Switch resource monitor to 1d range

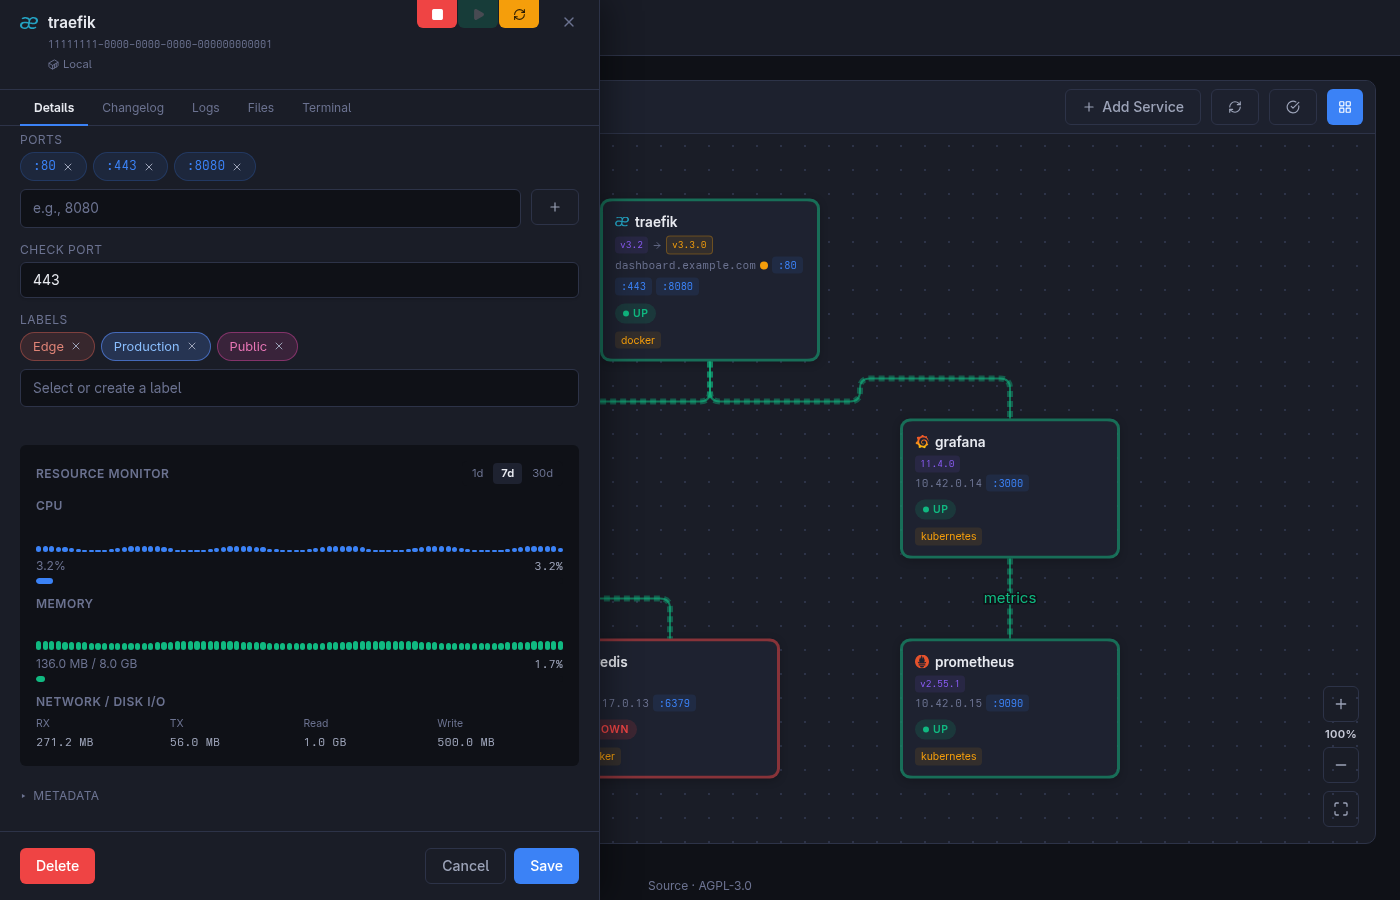tap(478, 473)
